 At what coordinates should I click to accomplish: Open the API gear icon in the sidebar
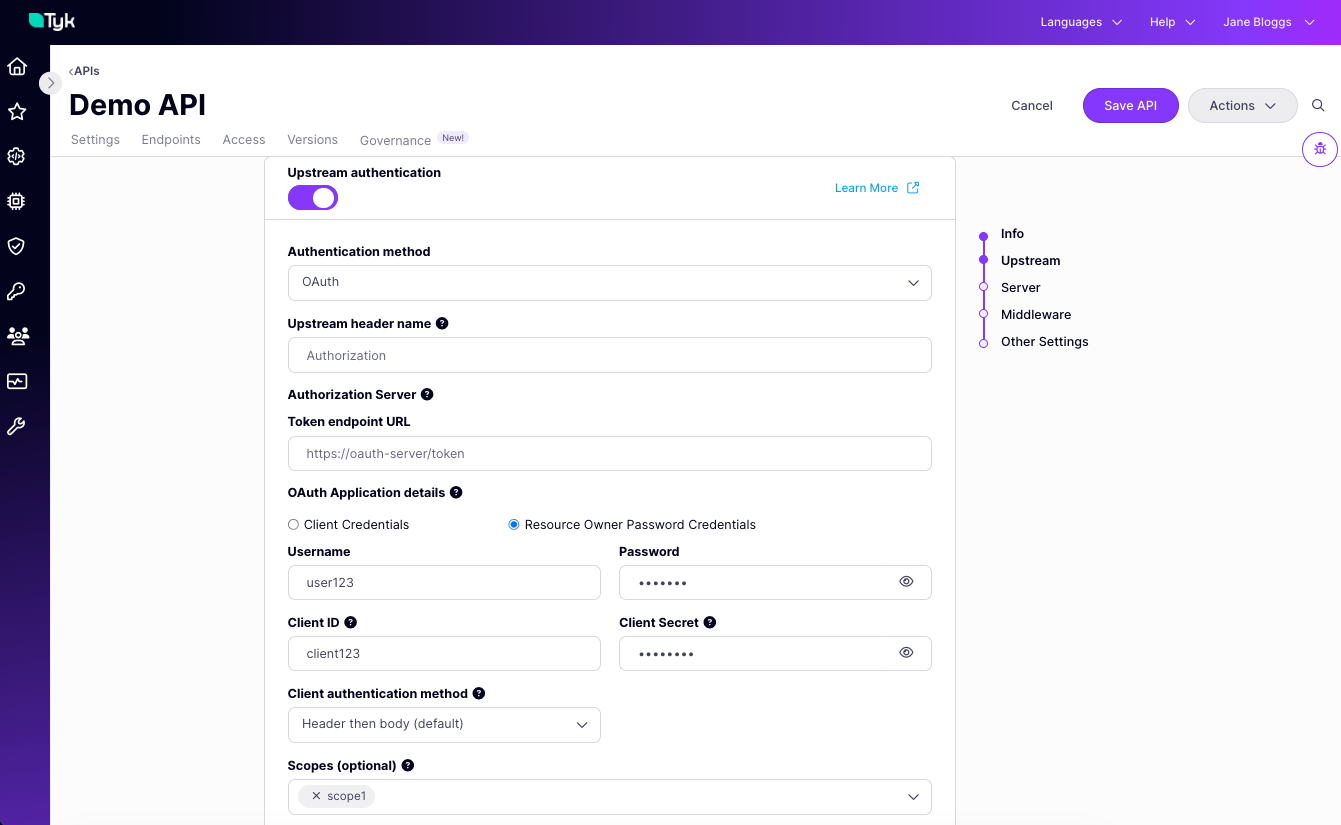click(x=17, y=156)
